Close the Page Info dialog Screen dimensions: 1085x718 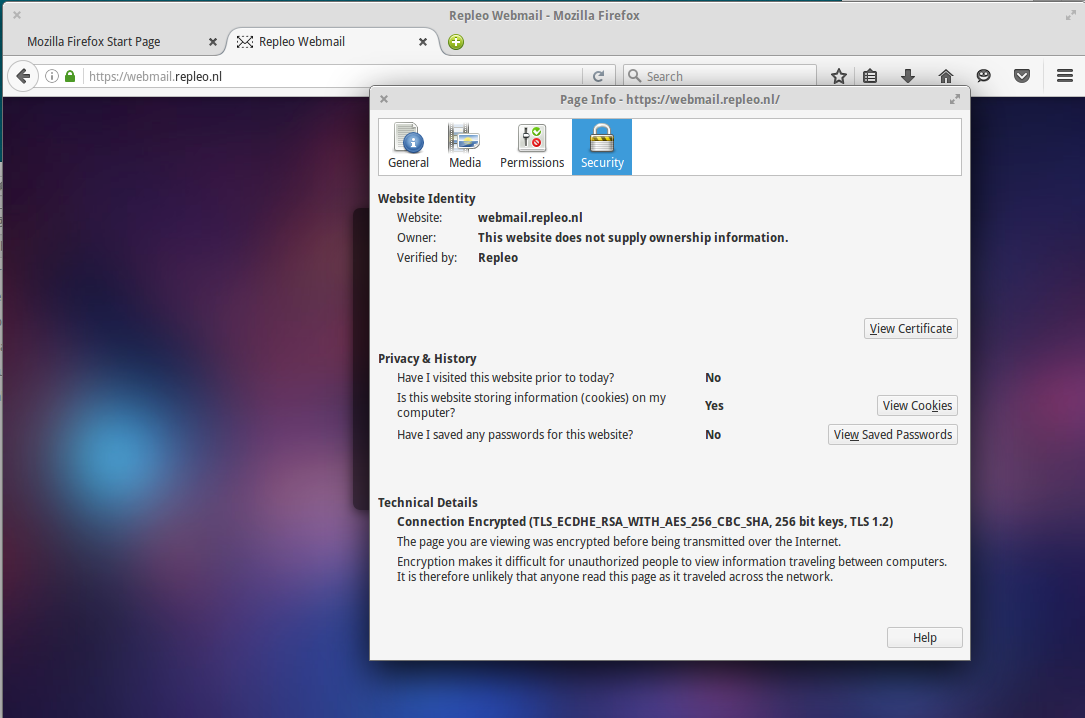pyautogui.click(x=384, y=99)
